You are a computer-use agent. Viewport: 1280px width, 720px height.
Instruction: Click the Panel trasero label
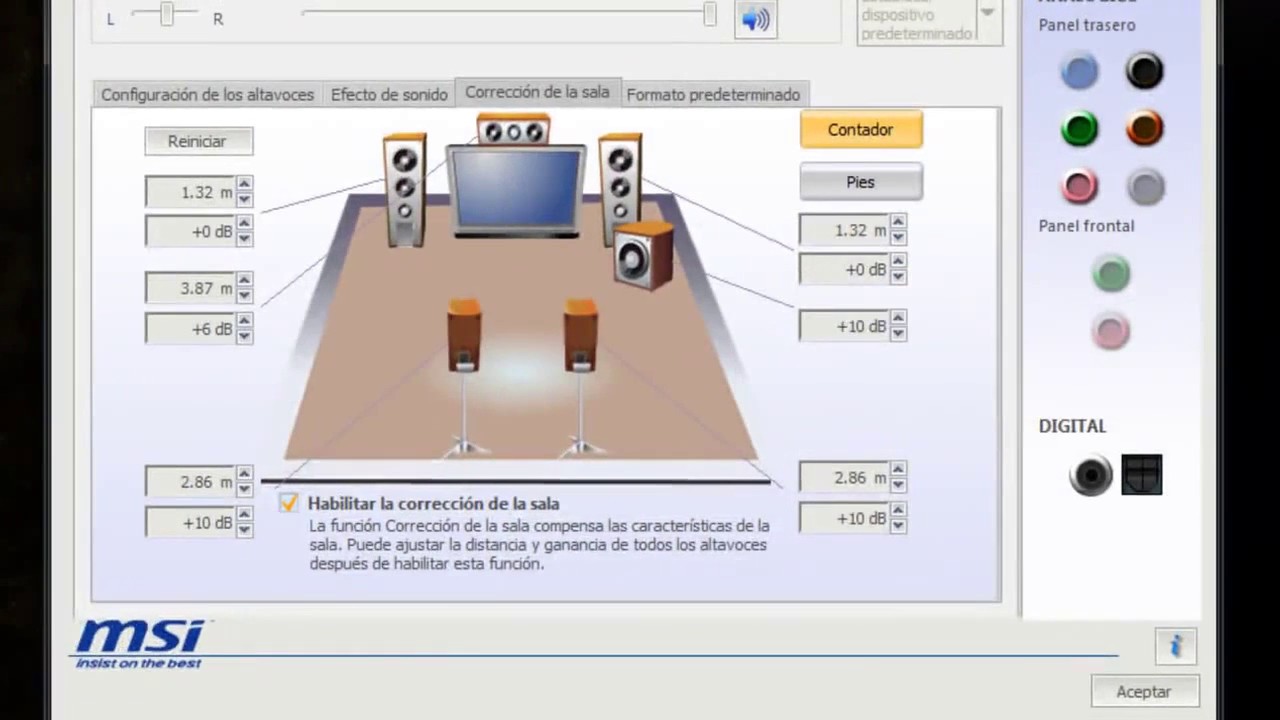click(x=1087, y=25)
